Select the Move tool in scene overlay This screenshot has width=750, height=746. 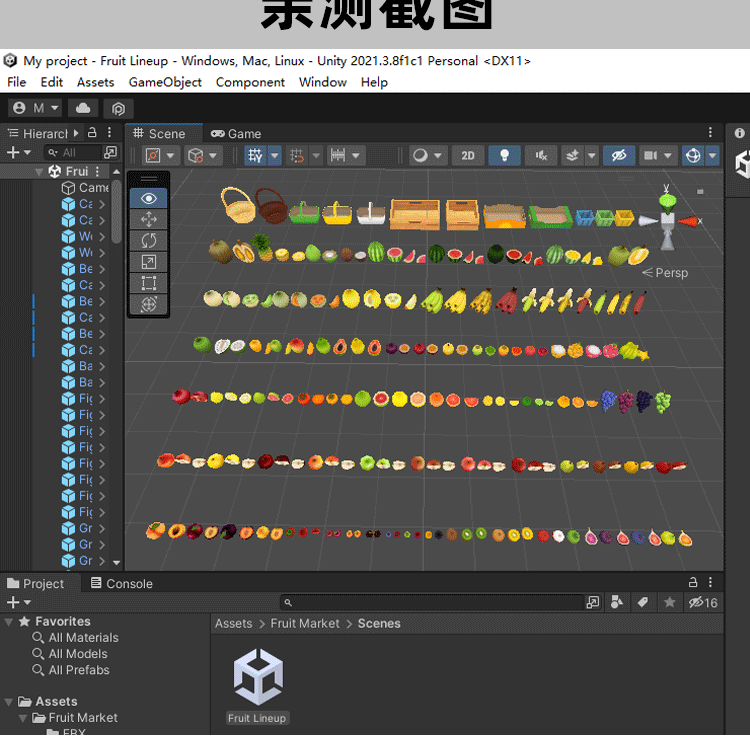149,219
